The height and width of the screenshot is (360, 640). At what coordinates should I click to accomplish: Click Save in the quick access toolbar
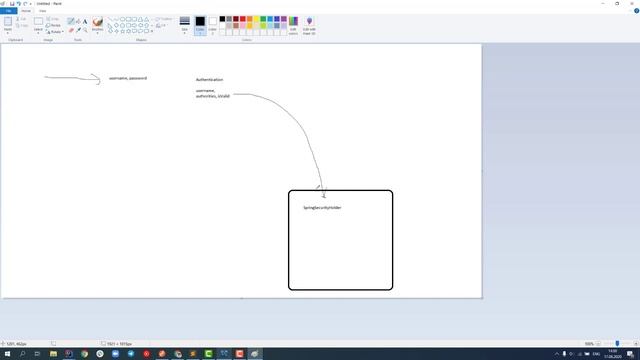tap(12, 4)
